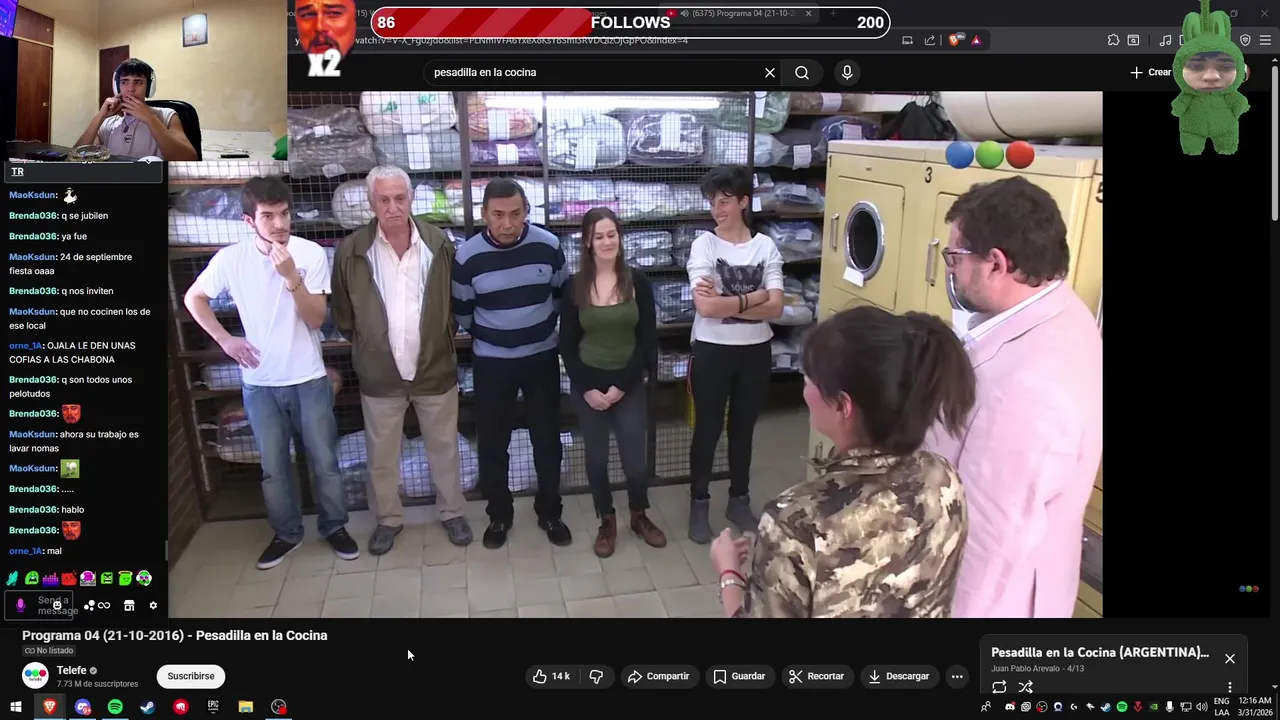
Task: Click the Brave Rewards triangle icon
Action: (x=976, y=40)
